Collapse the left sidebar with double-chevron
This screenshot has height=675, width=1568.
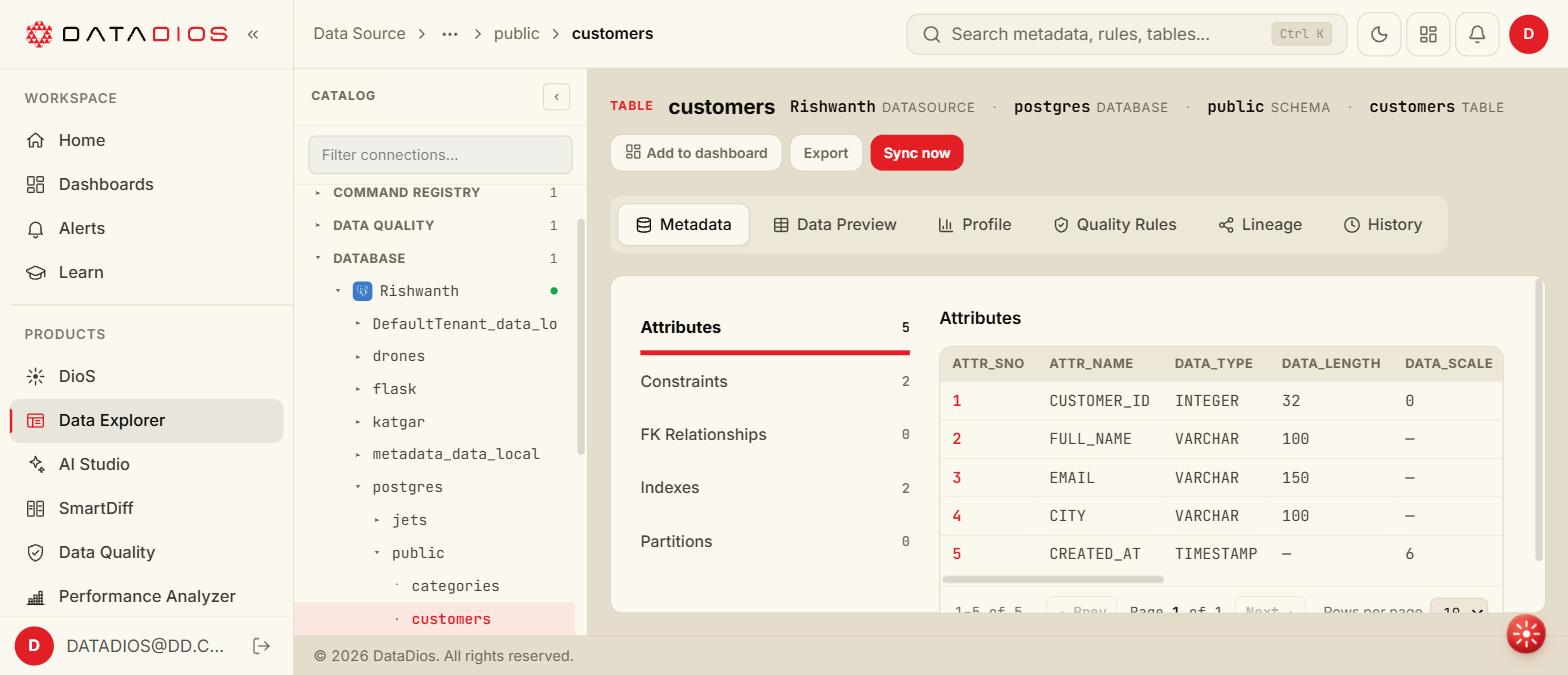coord(253,34)
